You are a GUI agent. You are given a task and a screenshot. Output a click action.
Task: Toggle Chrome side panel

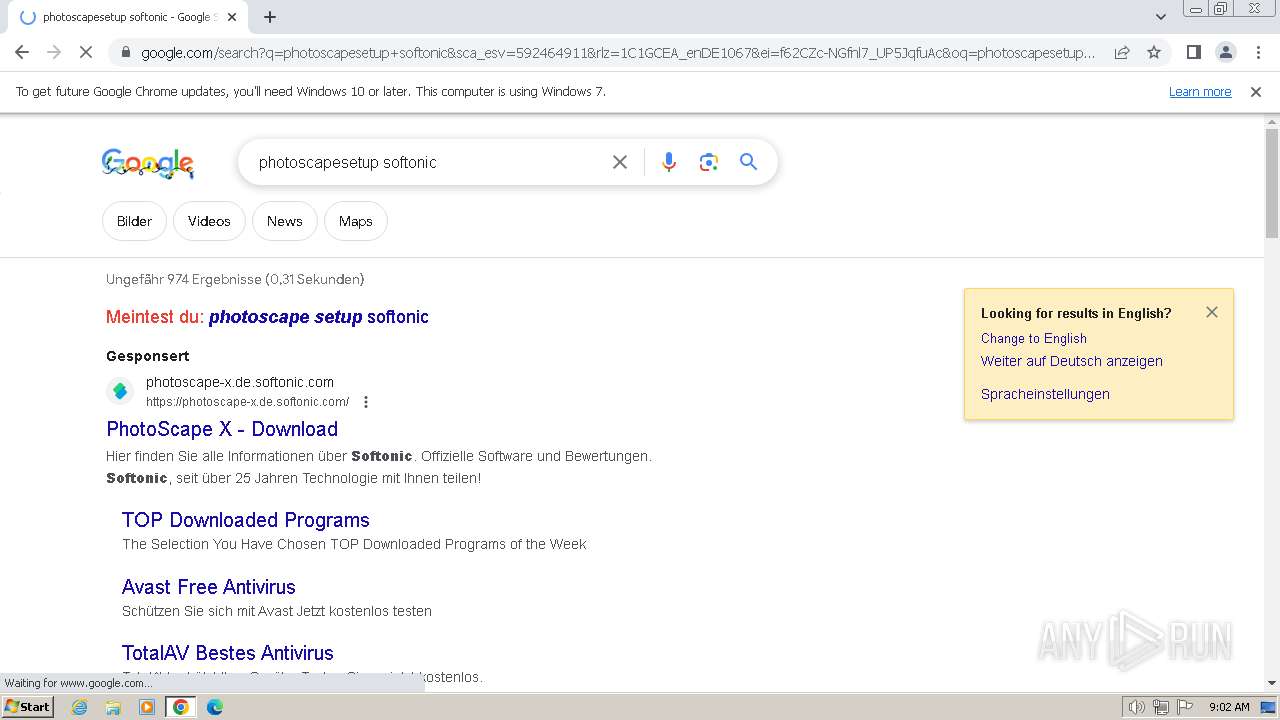pyautogui.click(x=1193, y=52)
